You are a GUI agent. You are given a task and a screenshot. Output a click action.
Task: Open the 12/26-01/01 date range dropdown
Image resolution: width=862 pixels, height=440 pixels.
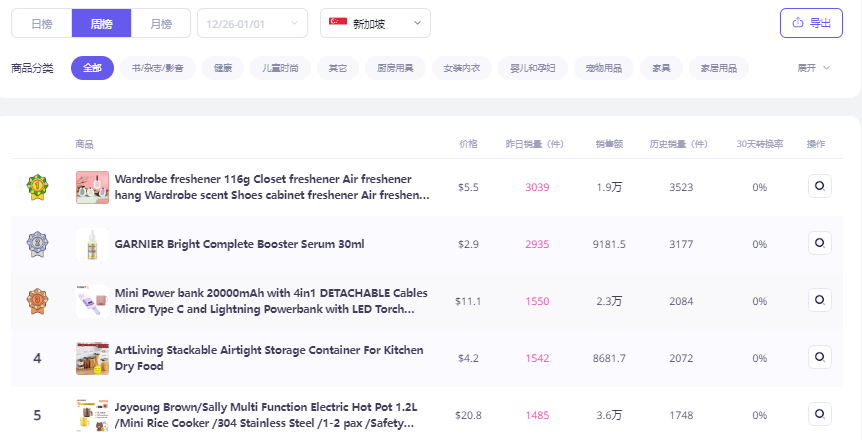pyautogui.click(x=252, y=24)
